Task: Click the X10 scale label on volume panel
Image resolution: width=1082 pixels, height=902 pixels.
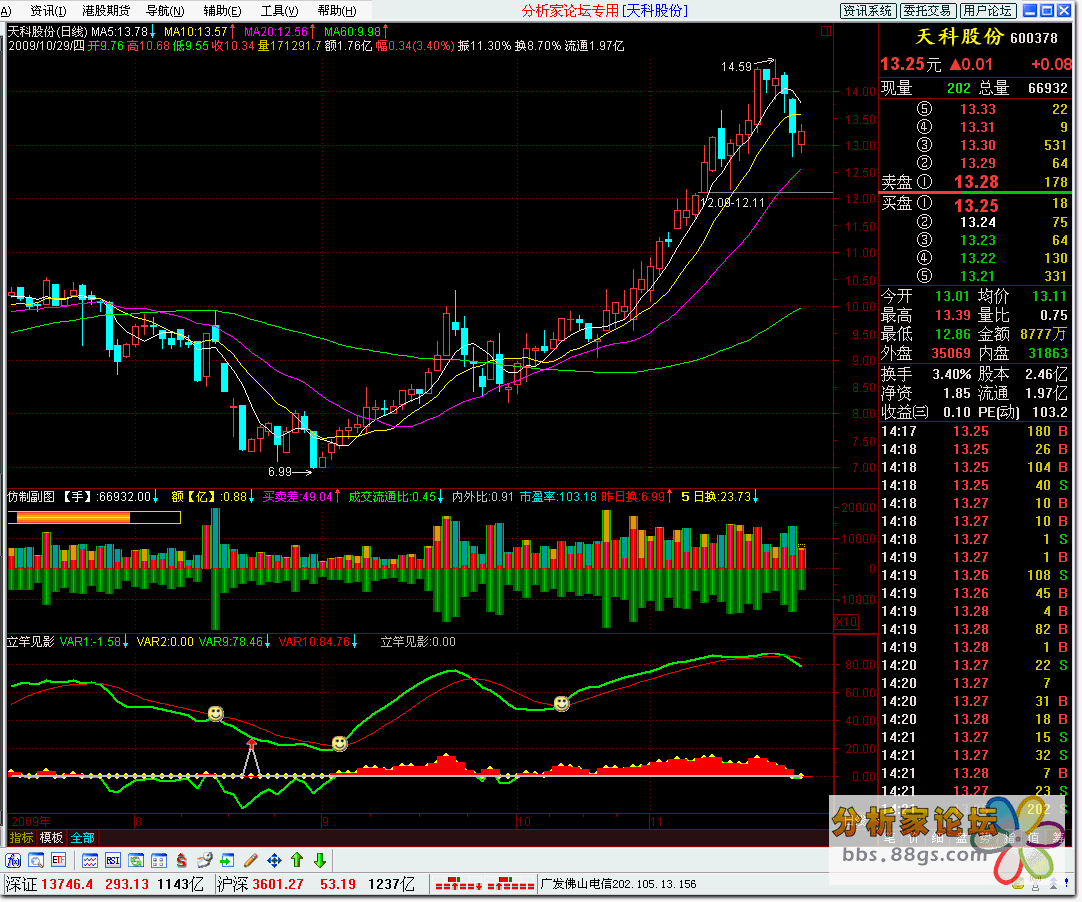Action: (x=846, y=622)
